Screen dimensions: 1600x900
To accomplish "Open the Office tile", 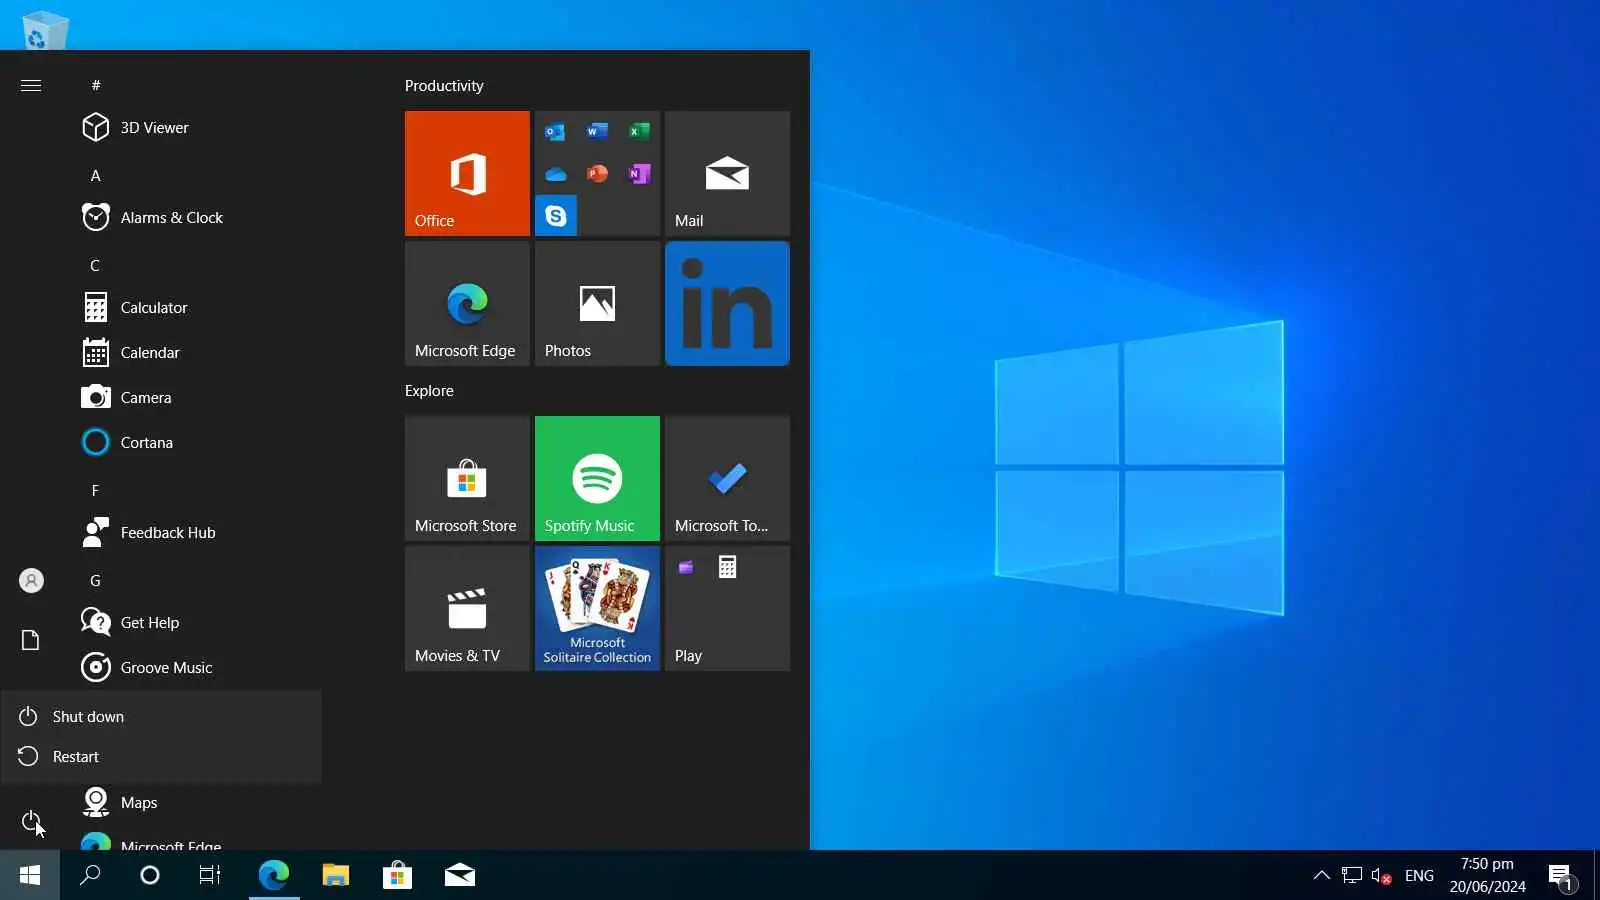I will pyautogui.click(x=467, y=173).
